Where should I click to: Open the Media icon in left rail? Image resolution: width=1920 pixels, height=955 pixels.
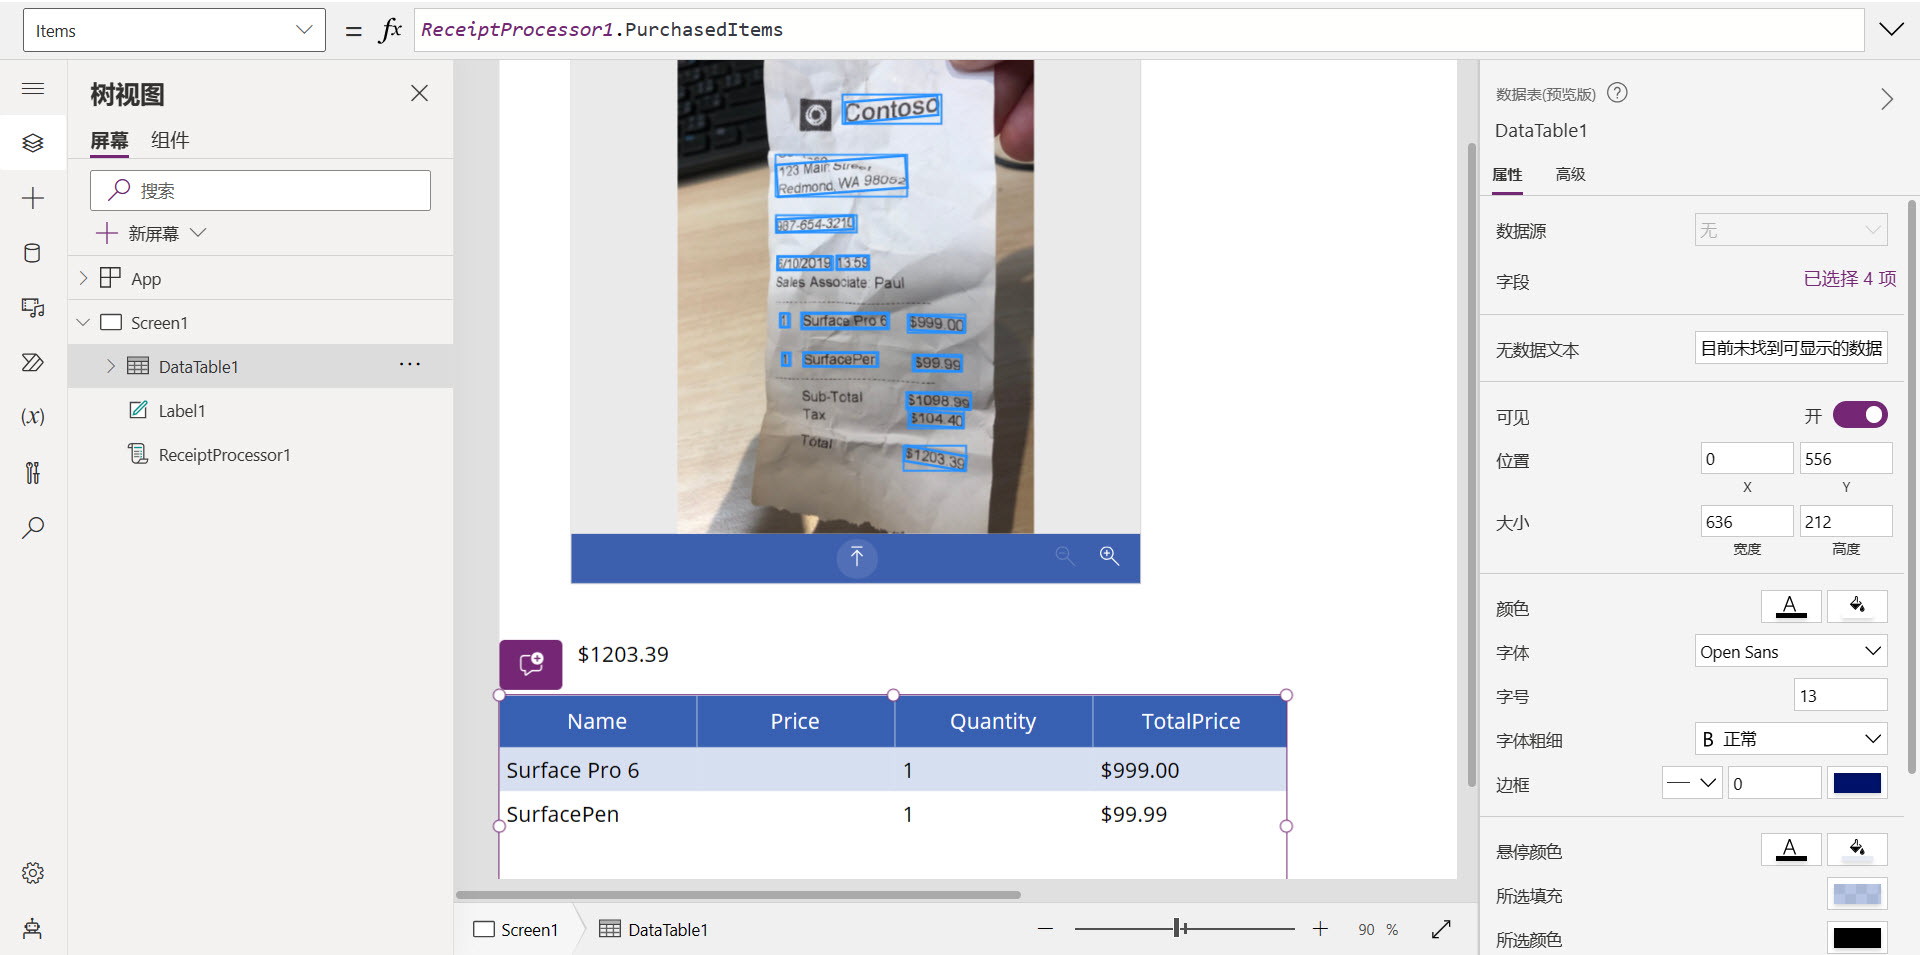[33, 308]
